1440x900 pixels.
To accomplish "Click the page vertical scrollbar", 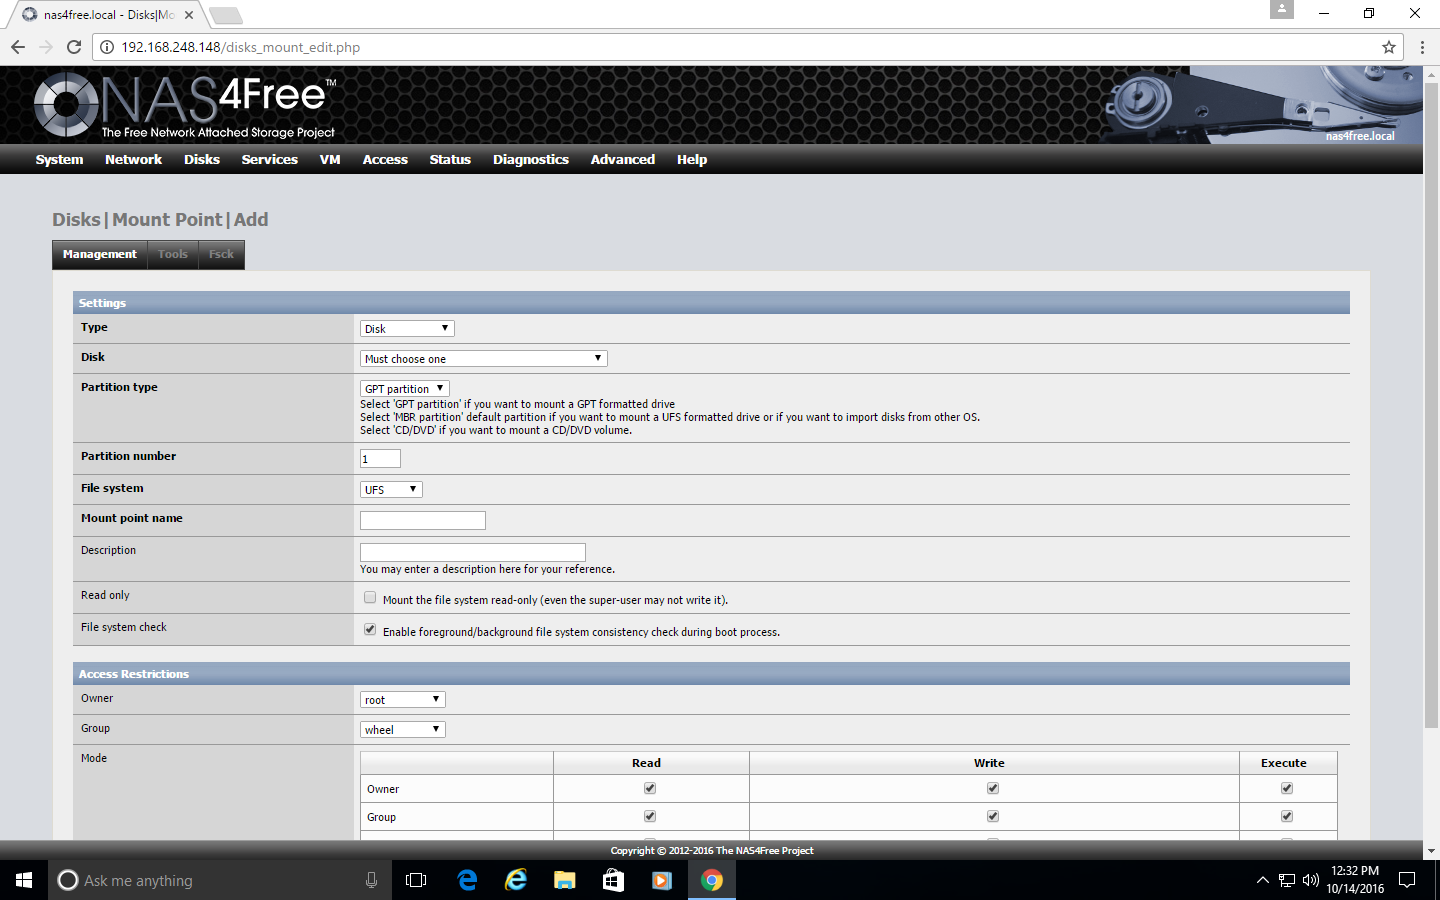I will tap(1431, 400).
